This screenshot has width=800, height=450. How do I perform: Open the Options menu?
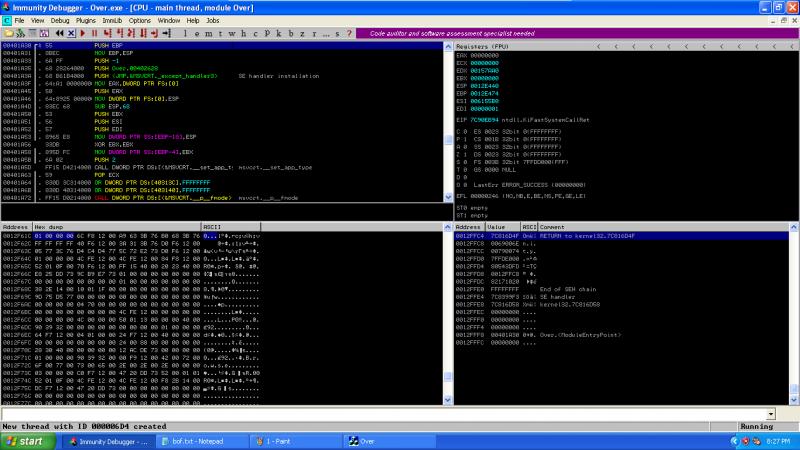pos(139,21)
